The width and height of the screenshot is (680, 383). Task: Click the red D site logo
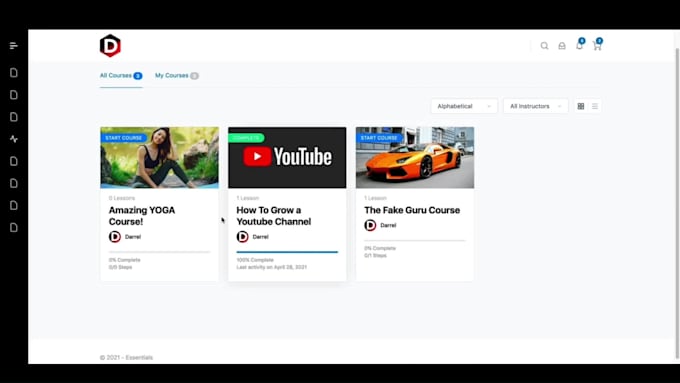(x=110, y=46)
